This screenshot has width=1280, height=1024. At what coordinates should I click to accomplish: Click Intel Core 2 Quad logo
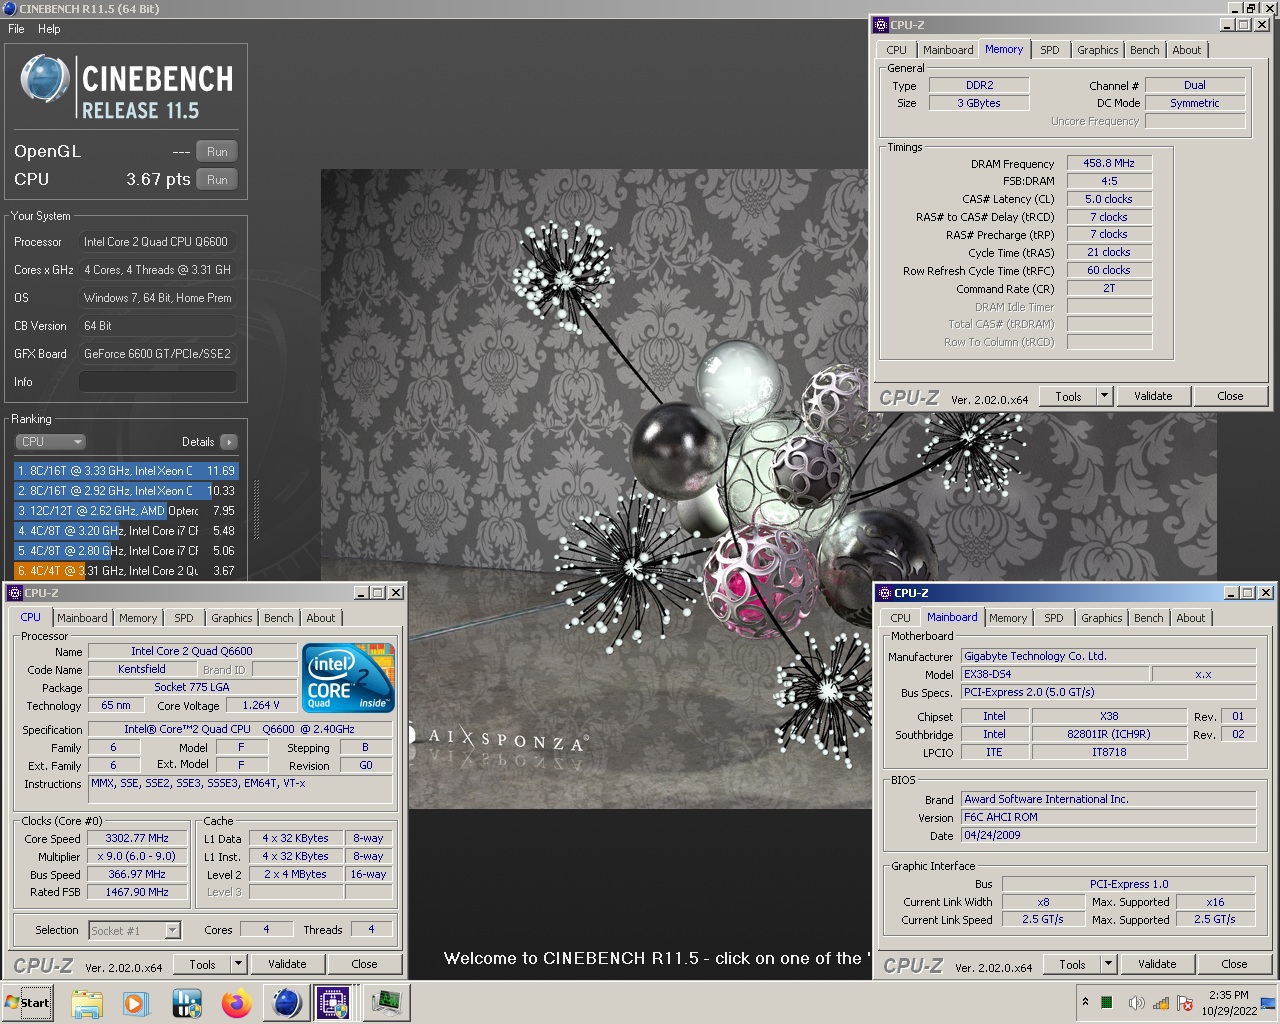349,677
